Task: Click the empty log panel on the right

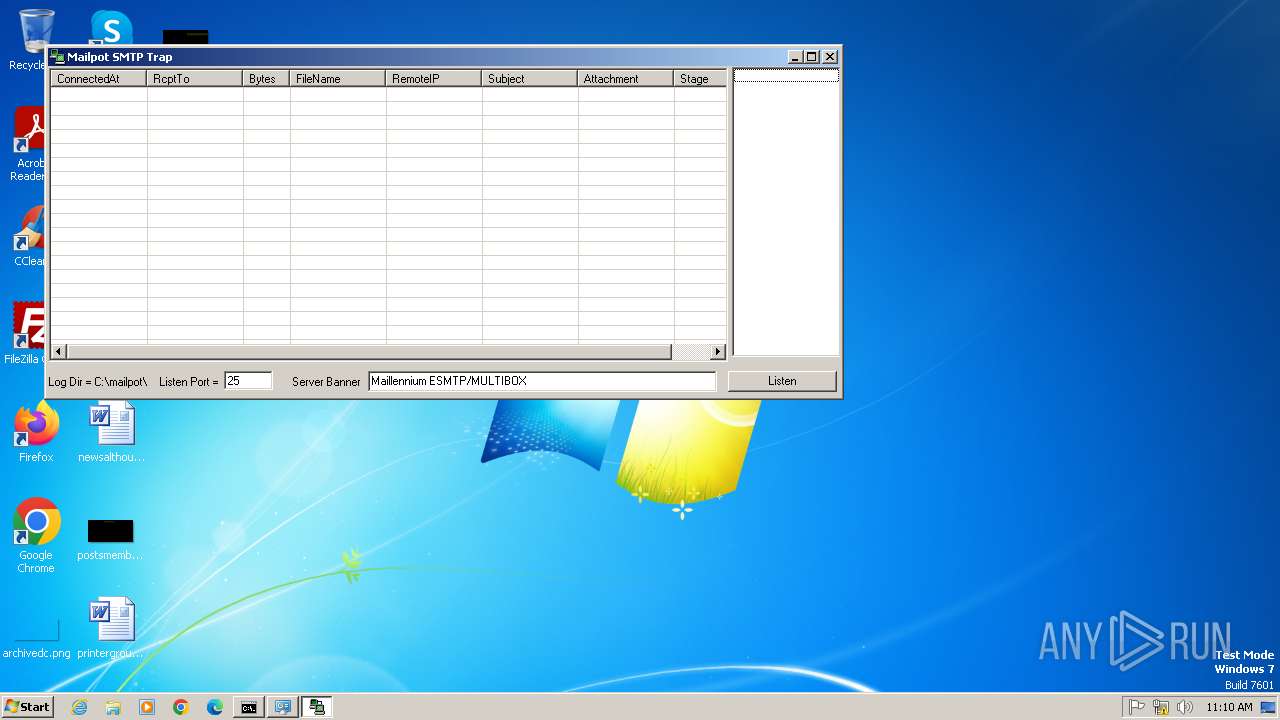Action: (786, 212)
